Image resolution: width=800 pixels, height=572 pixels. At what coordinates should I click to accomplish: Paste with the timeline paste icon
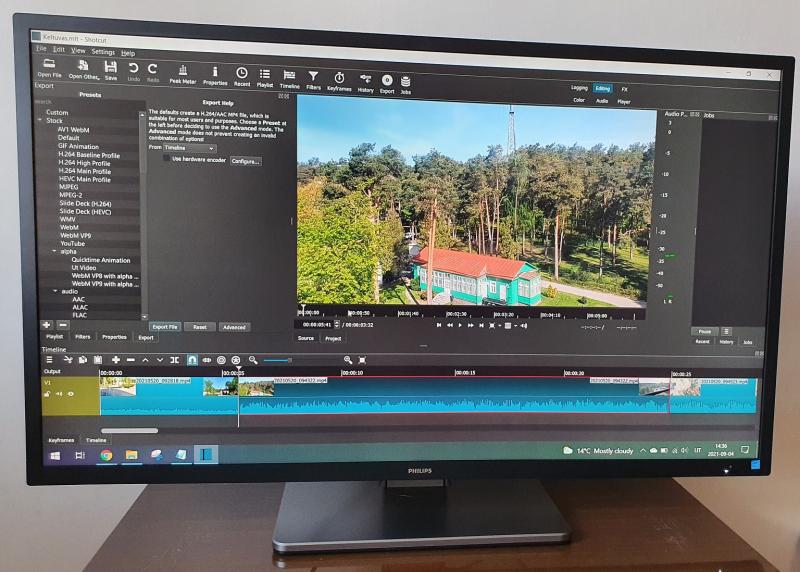[98, 360]
